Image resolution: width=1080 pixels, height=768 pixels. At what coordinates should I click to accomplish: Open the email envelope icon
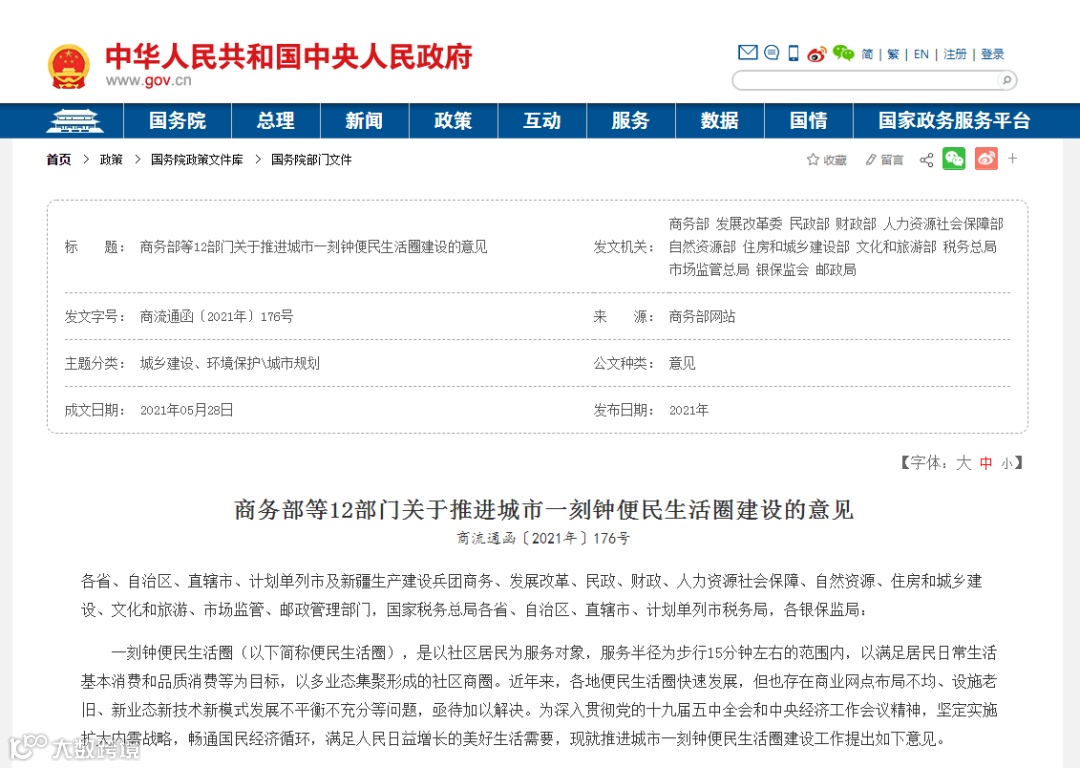[747, 52]
